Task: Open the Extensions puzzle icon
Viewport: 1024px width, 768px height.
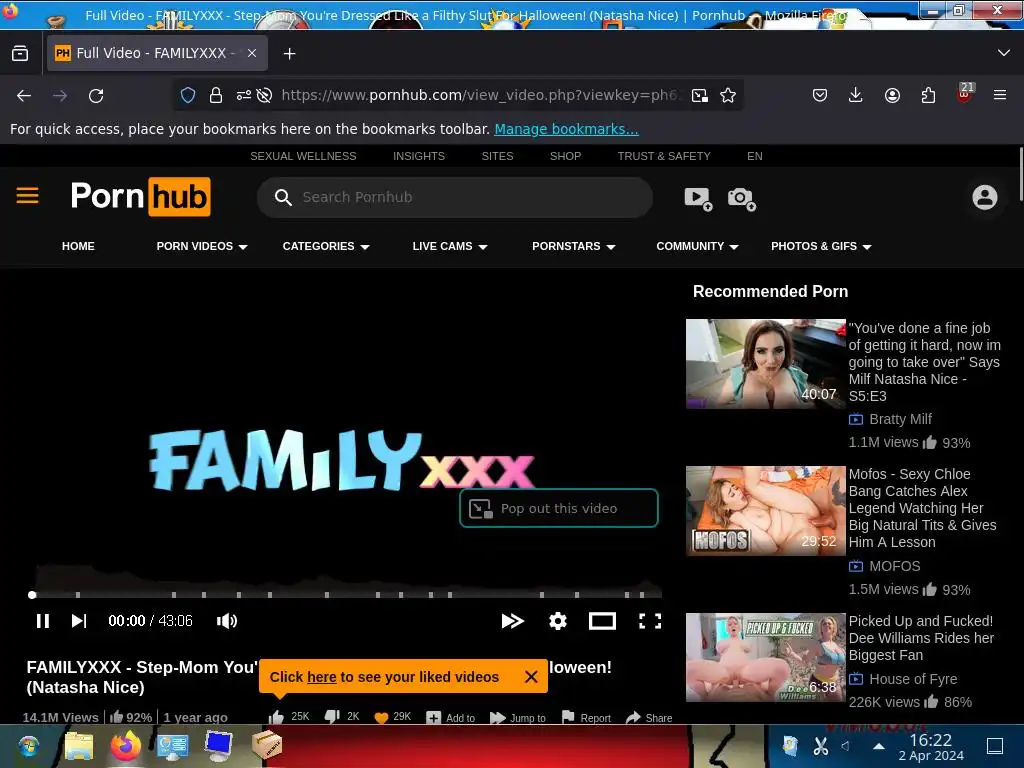Action: click(x=928, y=96)
